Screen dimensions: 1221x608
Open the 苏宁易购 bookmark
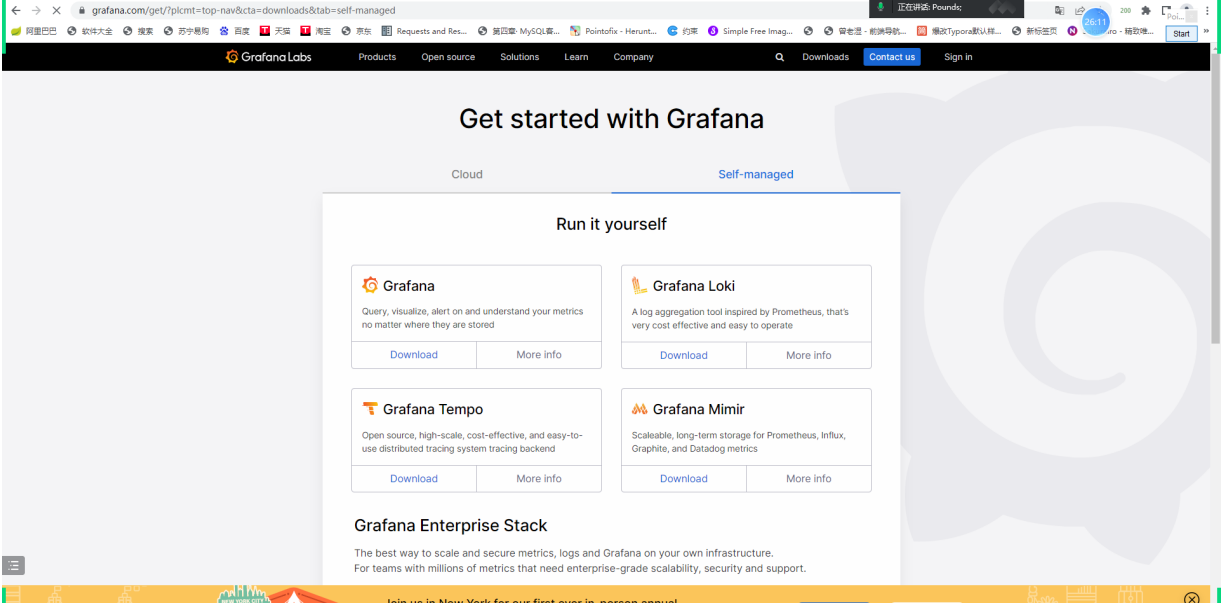point(186,31)
